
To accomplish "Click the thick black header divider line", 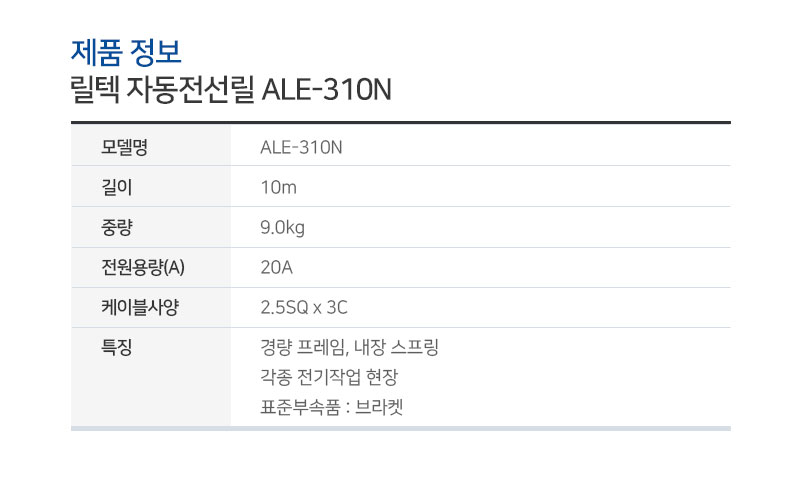I will pos(401,122).
